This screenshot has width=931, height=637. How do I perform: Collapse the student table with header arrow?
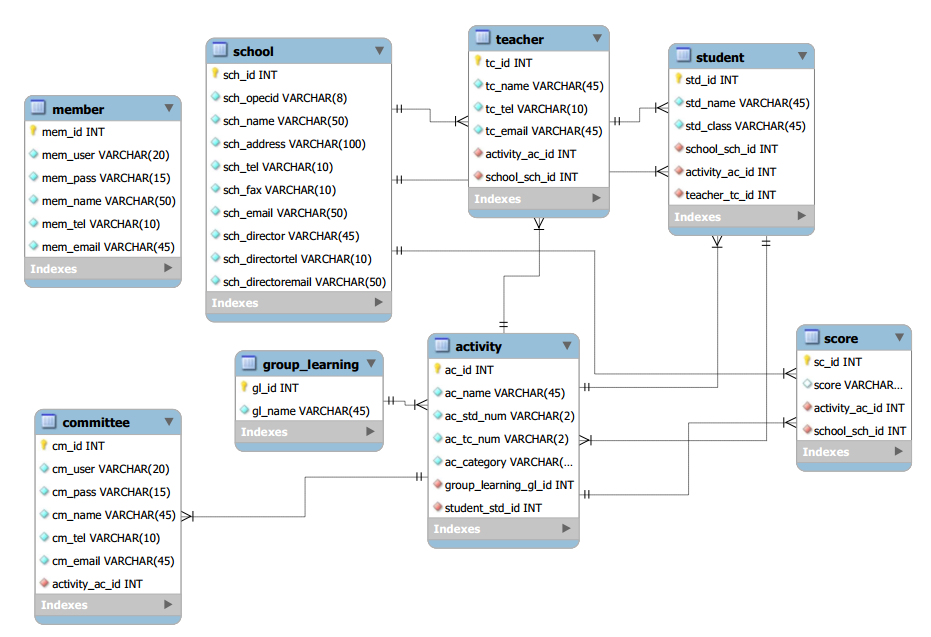click(803, 56)
